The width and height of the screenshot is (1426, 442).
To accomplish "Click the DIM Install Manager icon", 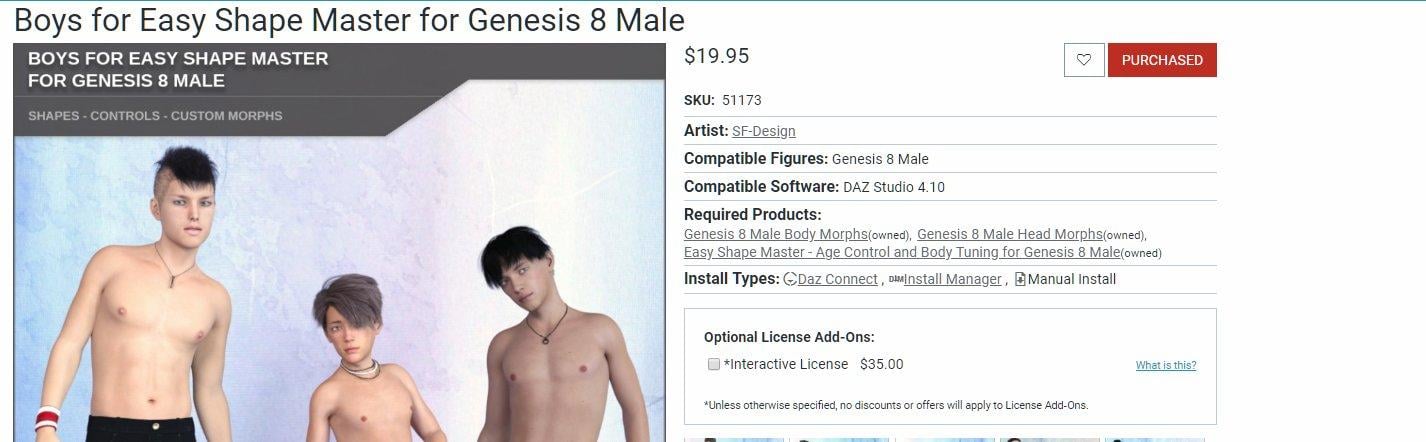I will 896,280.
